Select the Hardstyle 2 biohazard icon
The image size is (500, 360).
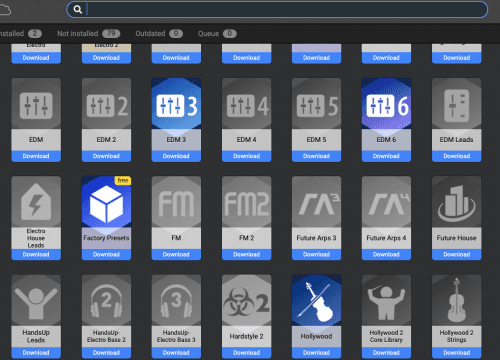[247, 303]
